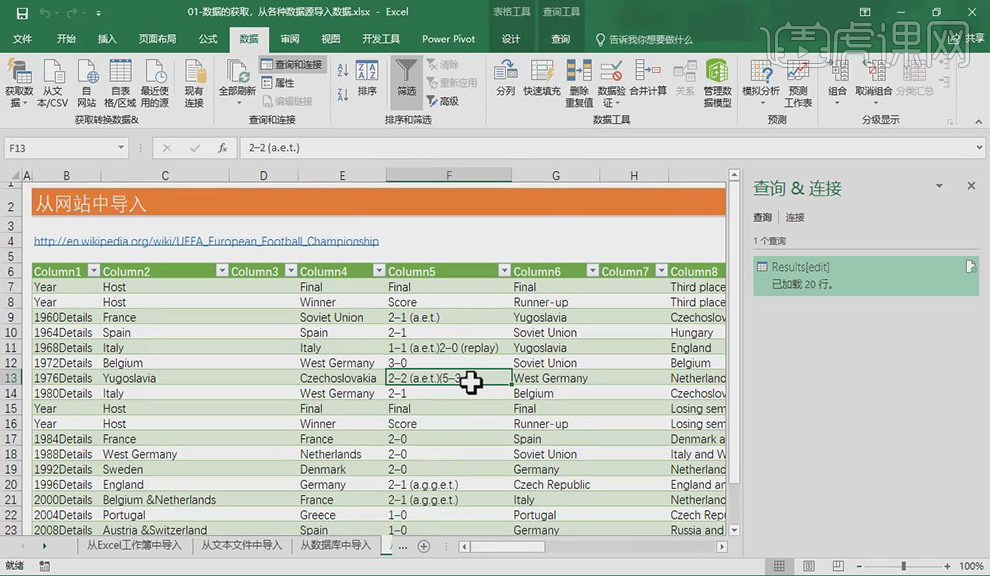This screenshot has height=576, width=990.
Task: Select sheet tab 从Excel工作簿中导入
Action: [134, 545]
